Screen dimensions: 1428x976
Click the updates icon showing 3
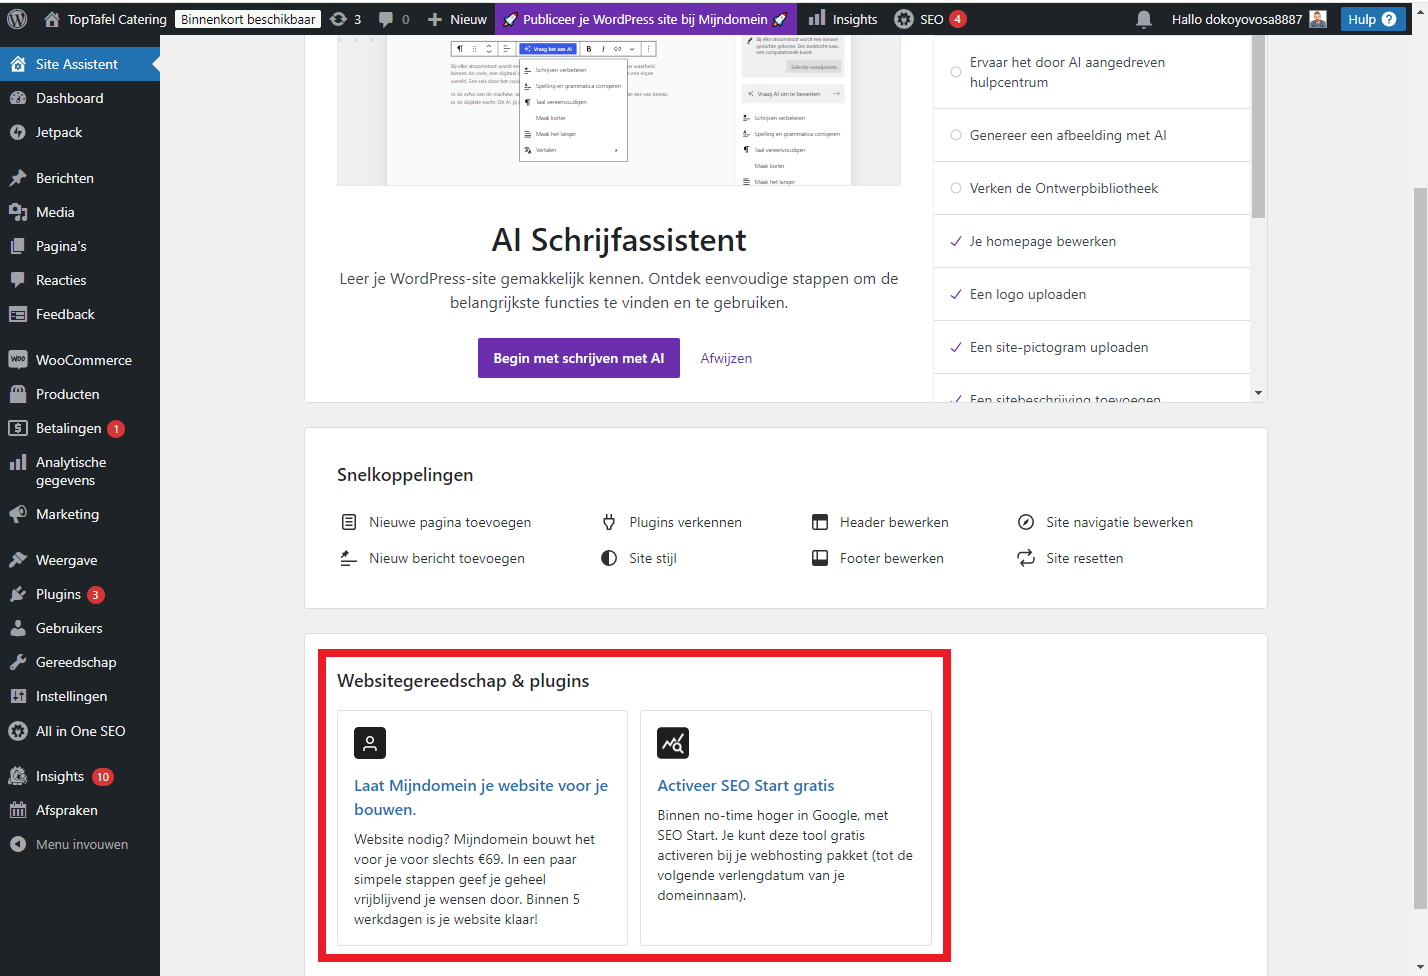346,19
